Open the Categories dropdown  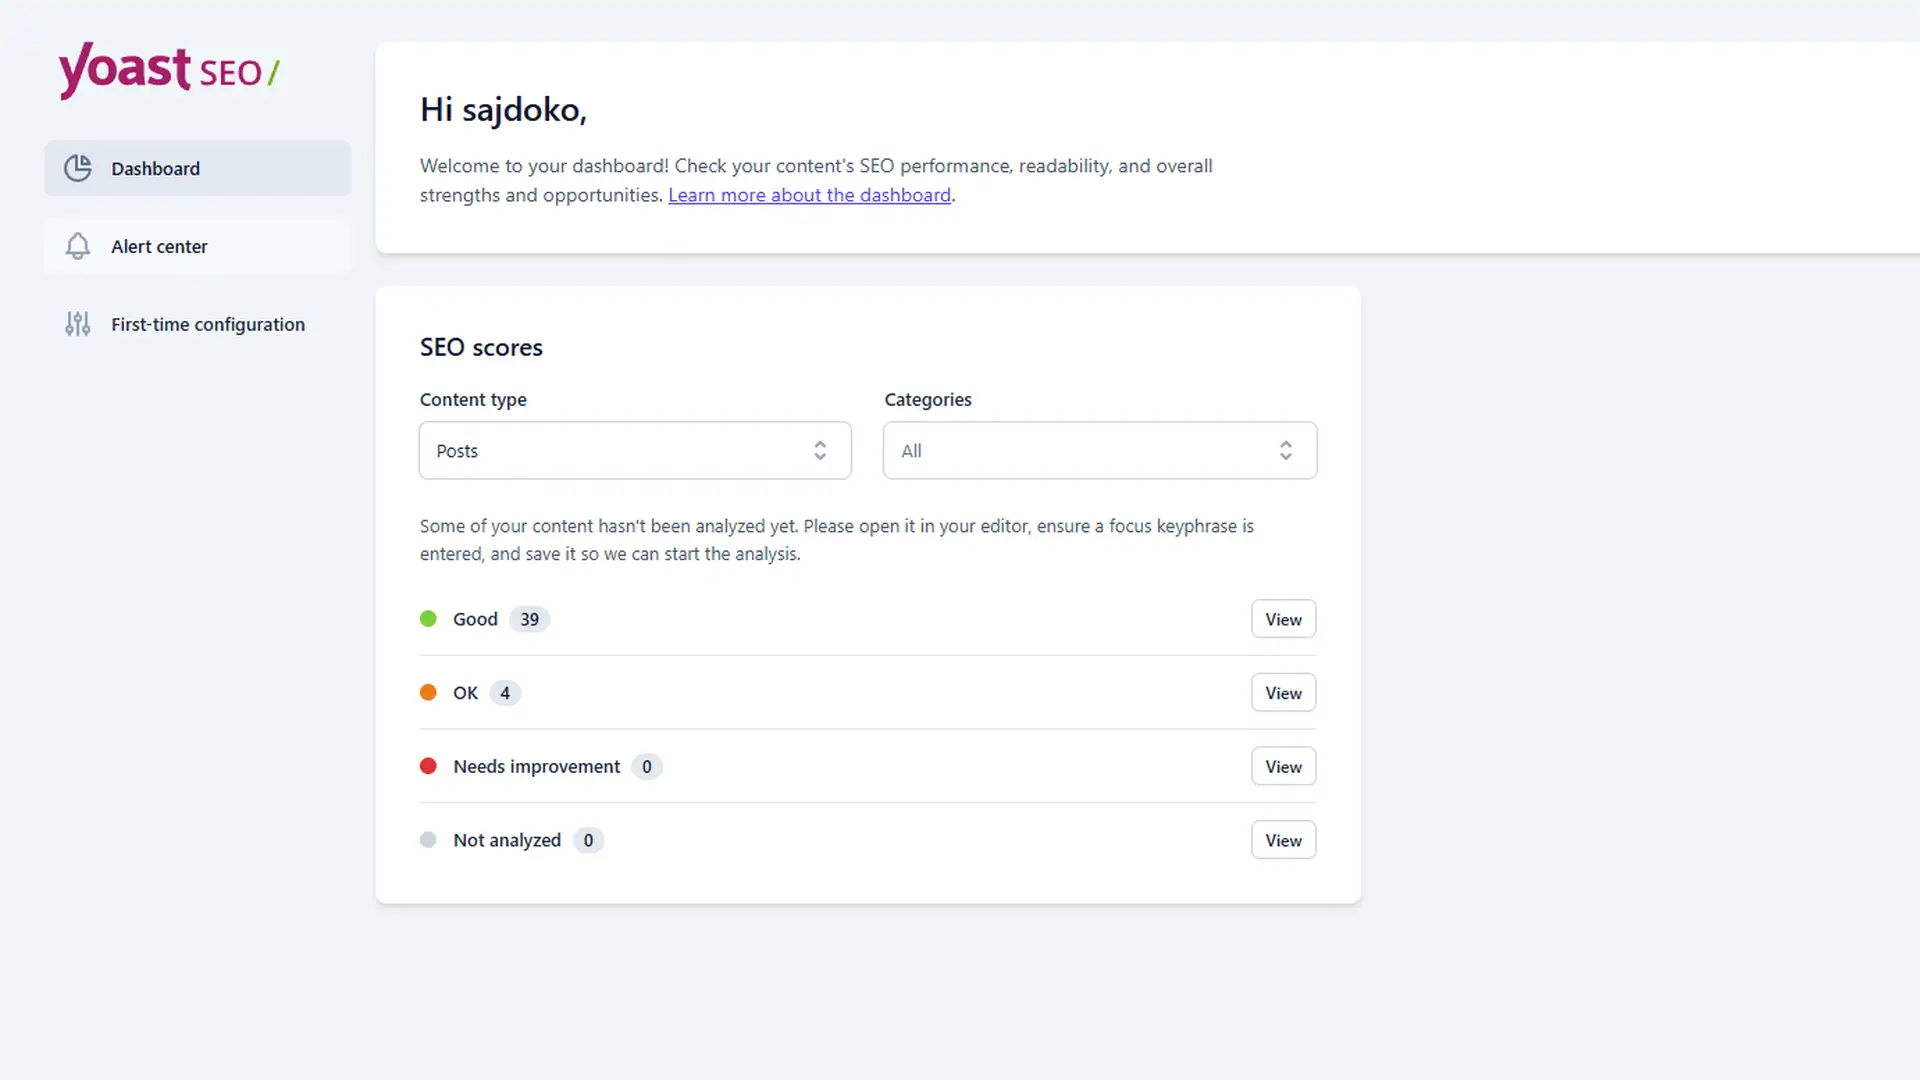point(1099,450)
